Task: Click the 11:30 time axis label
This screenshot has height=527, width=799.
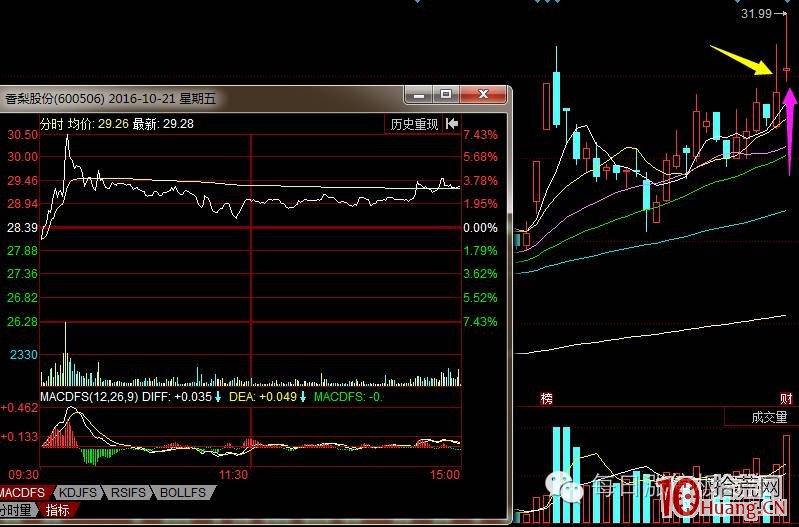Action: tap(233, 475)
